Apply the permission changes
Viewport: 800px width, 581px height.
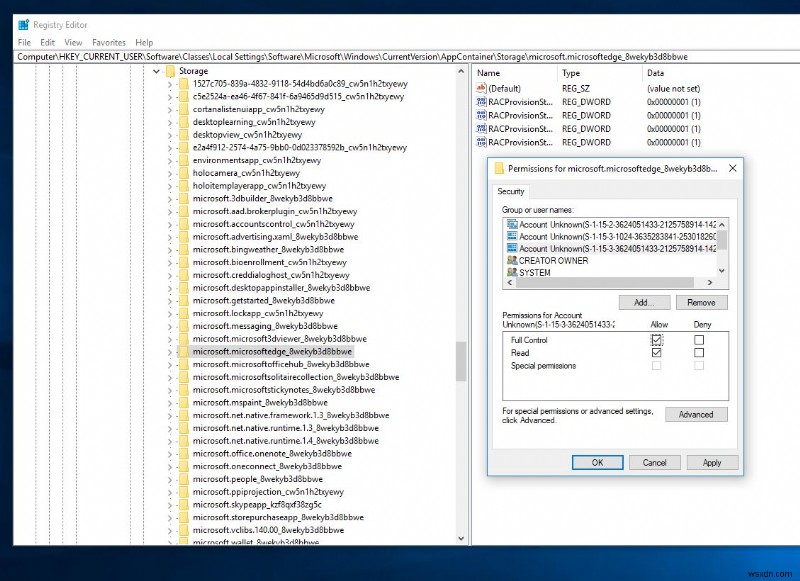pyautogui.click(x=710, y=462)
